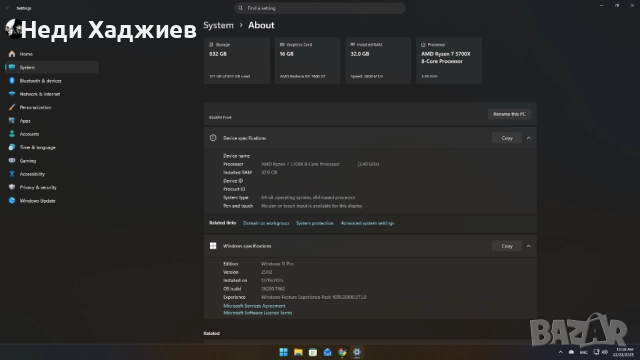Open Google Chrome from the taskbar
The height and width of the screenshot is (360, 640).
342,352
